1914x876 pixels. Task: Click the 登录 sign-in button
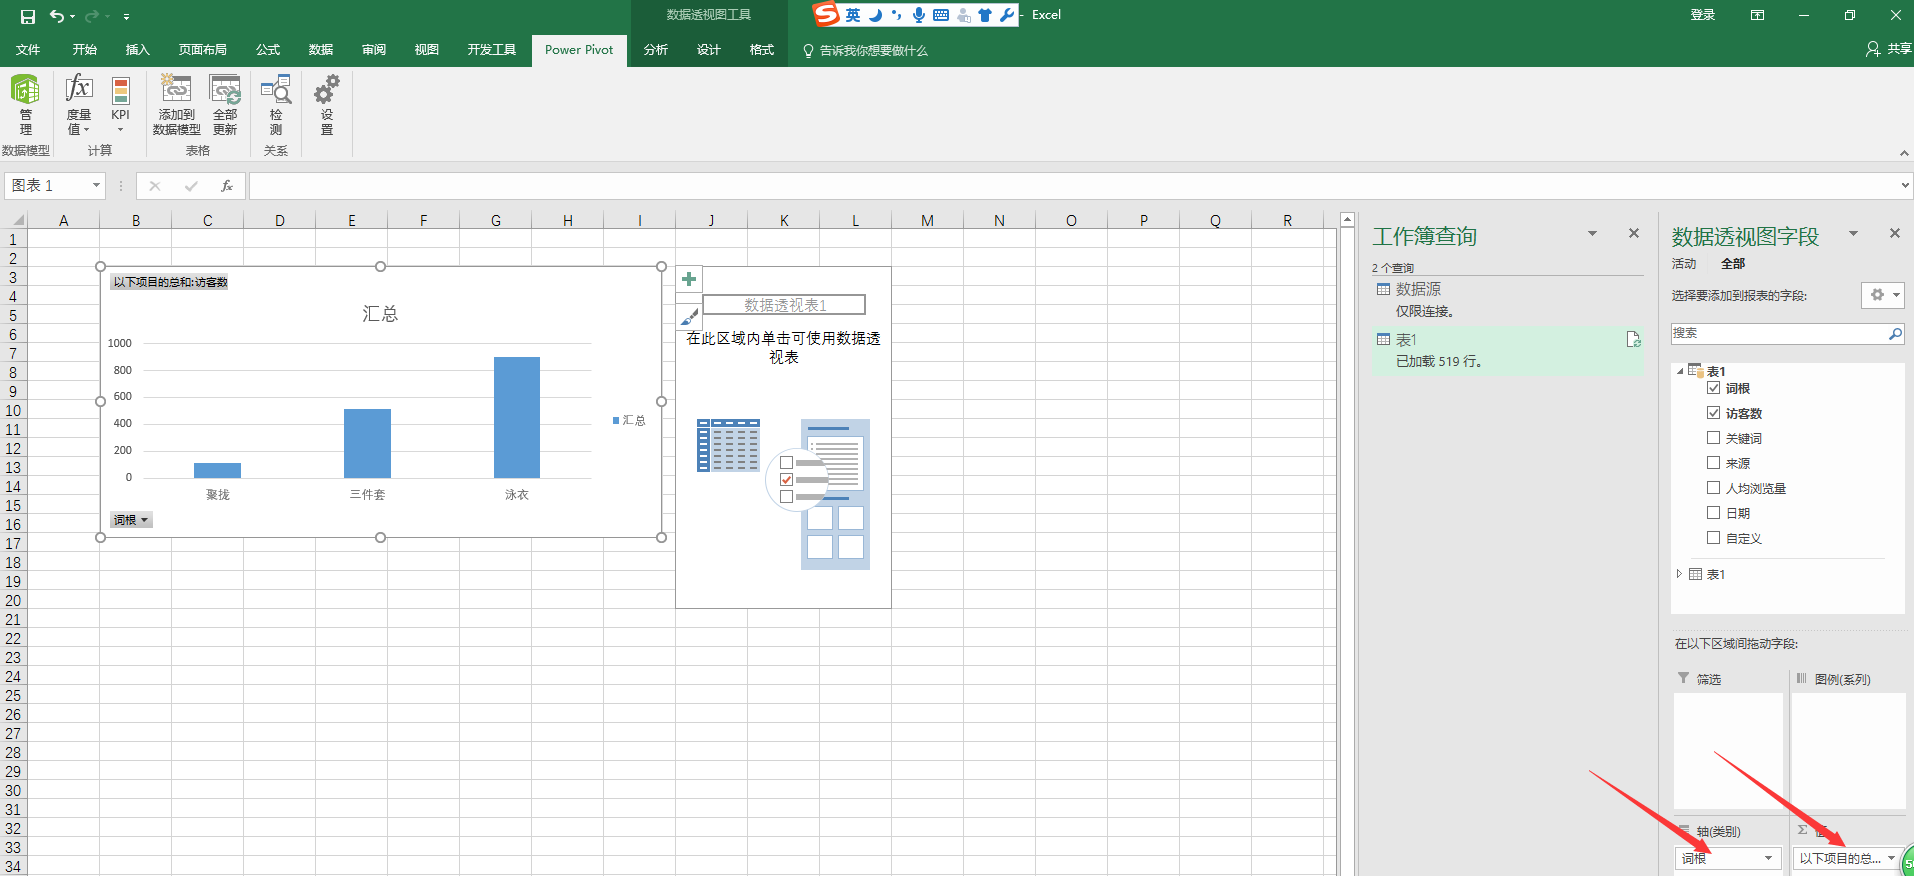point(1703,15)
